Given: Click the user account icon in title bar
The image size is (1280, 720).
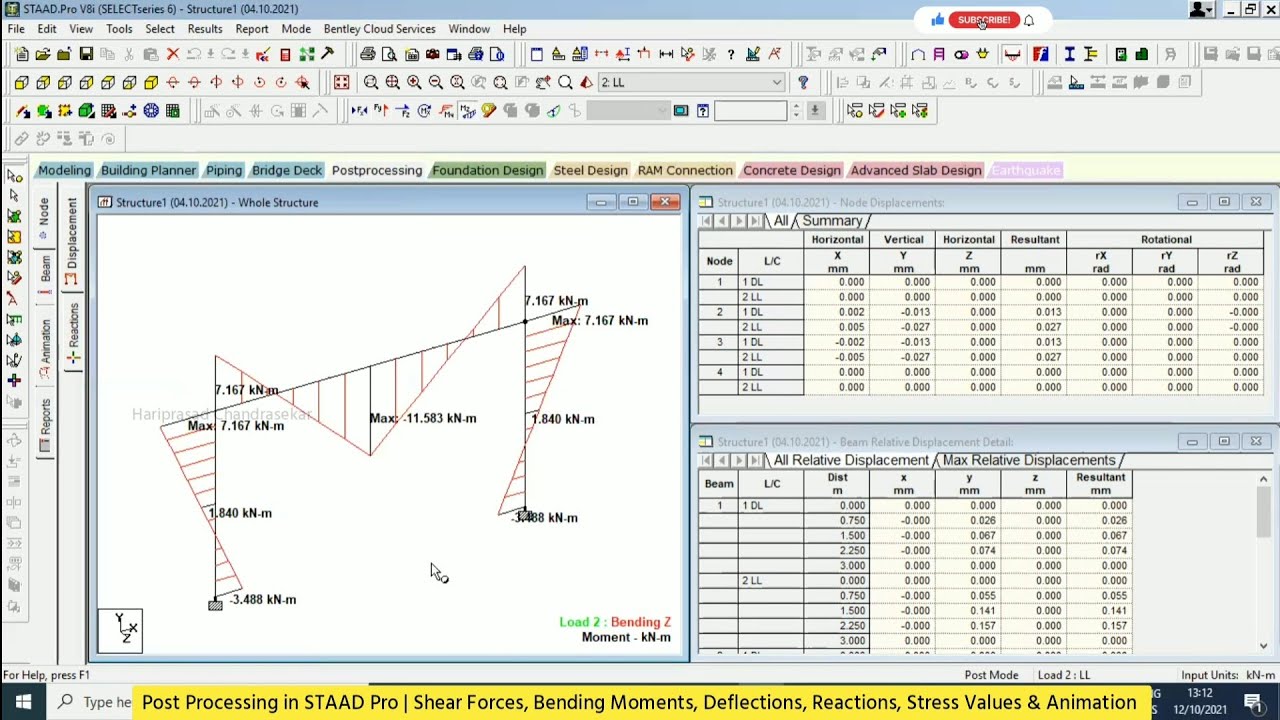Looking at the screenshot, I should [x=1201, y=10].
